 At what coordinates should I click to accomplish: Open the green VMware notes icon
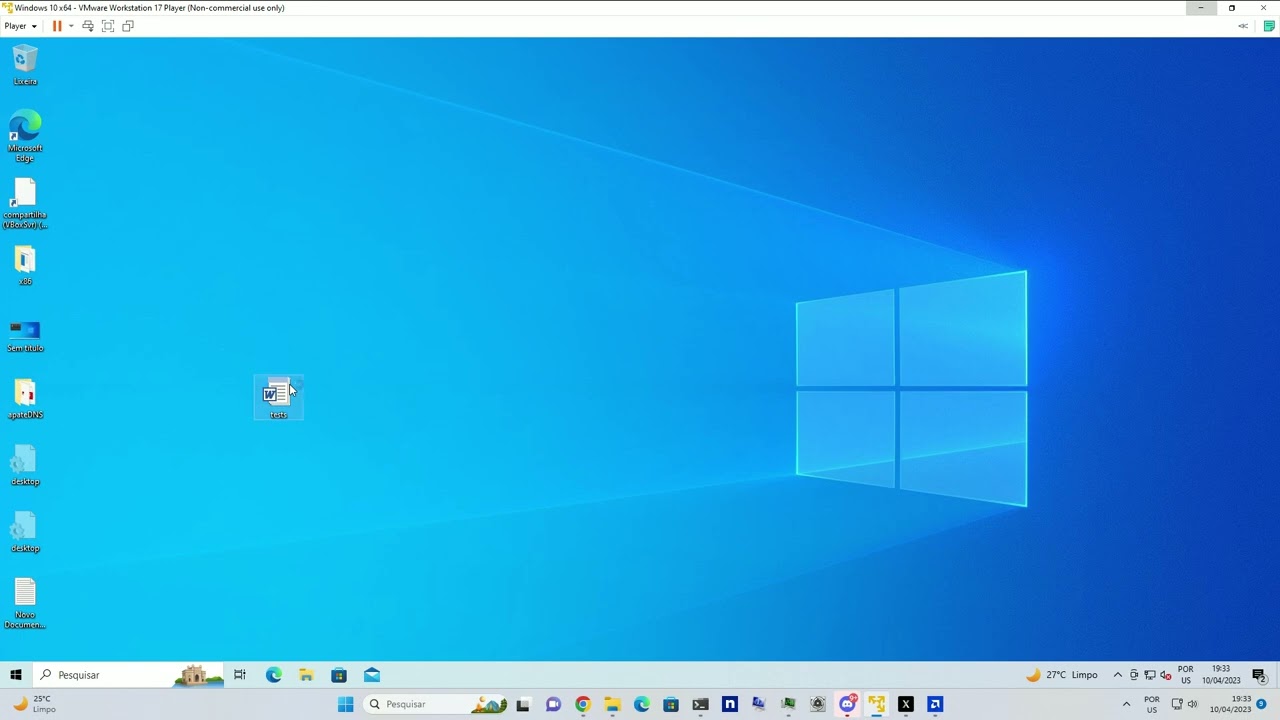click(x=1269, y=26)
